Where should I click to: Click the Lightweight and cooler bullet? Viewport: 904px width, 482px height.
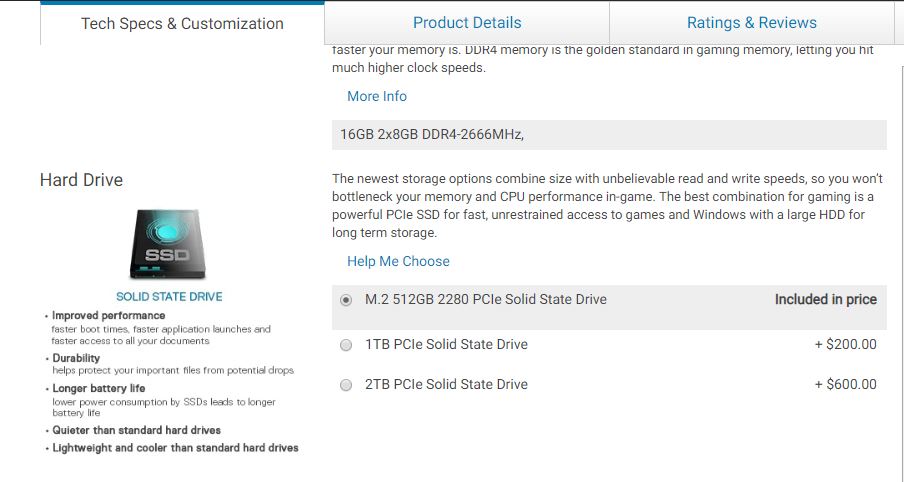pyautogui.click(x=176, y=448)
